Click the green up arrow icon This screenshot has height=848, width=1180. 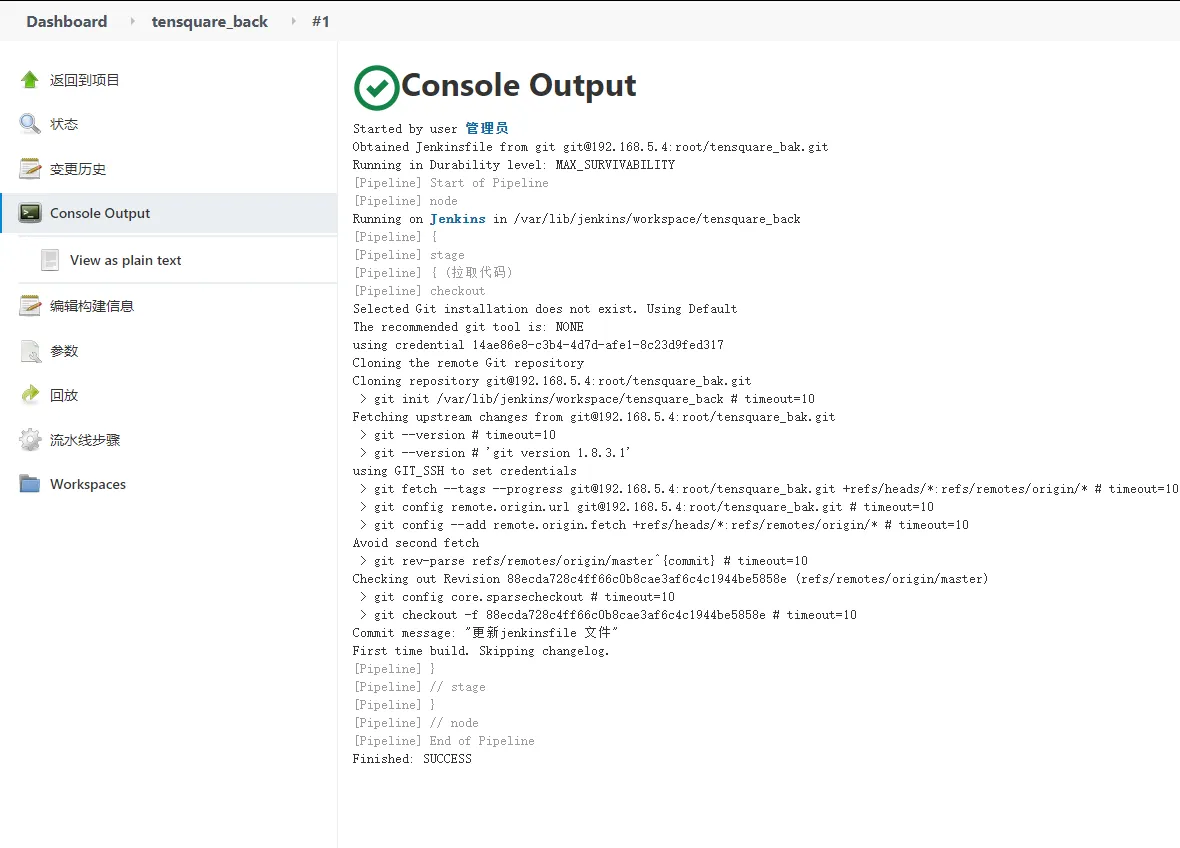point(30,80)
